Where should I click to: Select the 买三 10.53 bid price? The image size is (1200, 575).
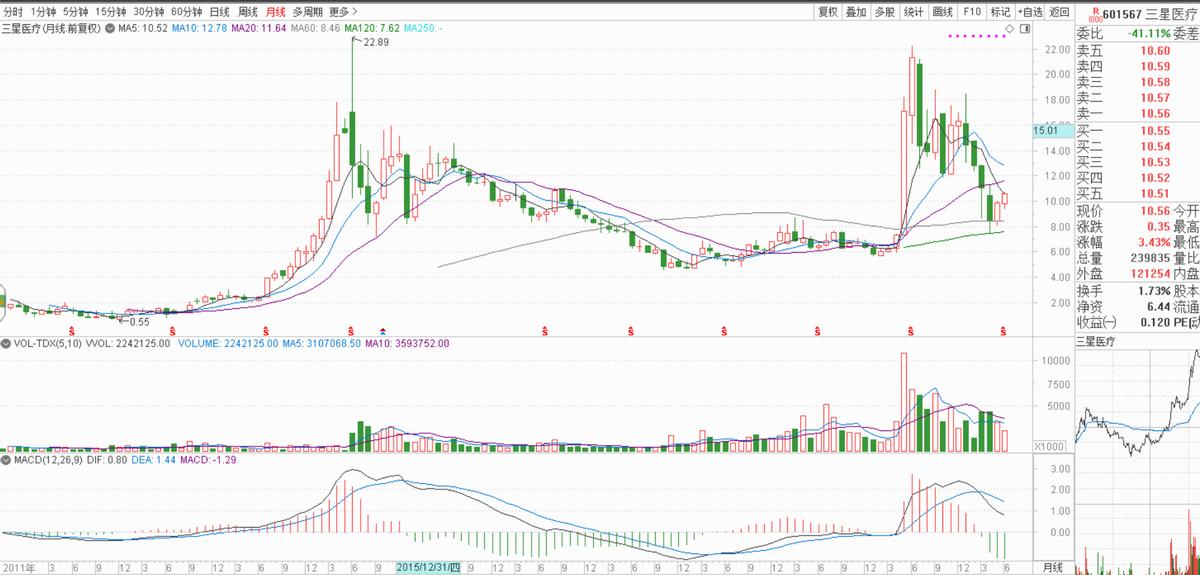(1137, 163)
